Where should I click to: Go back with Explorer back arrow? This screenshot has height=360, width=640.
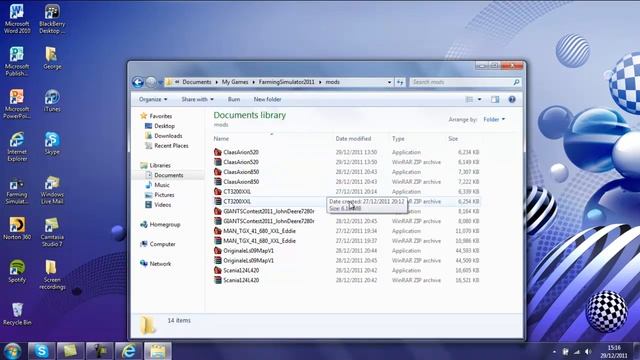[x=138, y=82]
